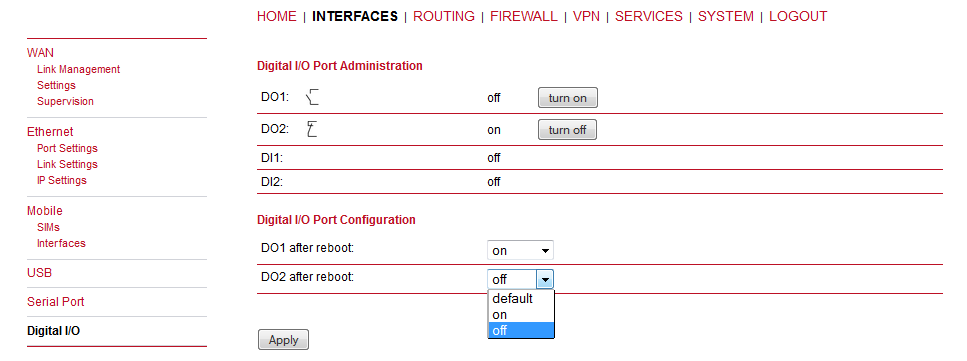The width and height of the screenshot is (967, 361).
Task: Log out using the LOGOUT link
Action: [798, 17]
